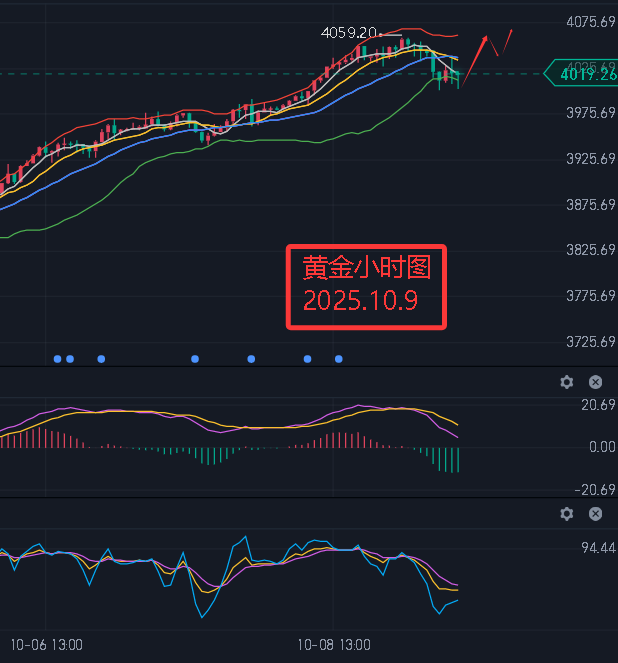Screen dimensions: 618x663
Task: Click the 10-06 13:00 time axis label
Action: click(x=46, y=645)
